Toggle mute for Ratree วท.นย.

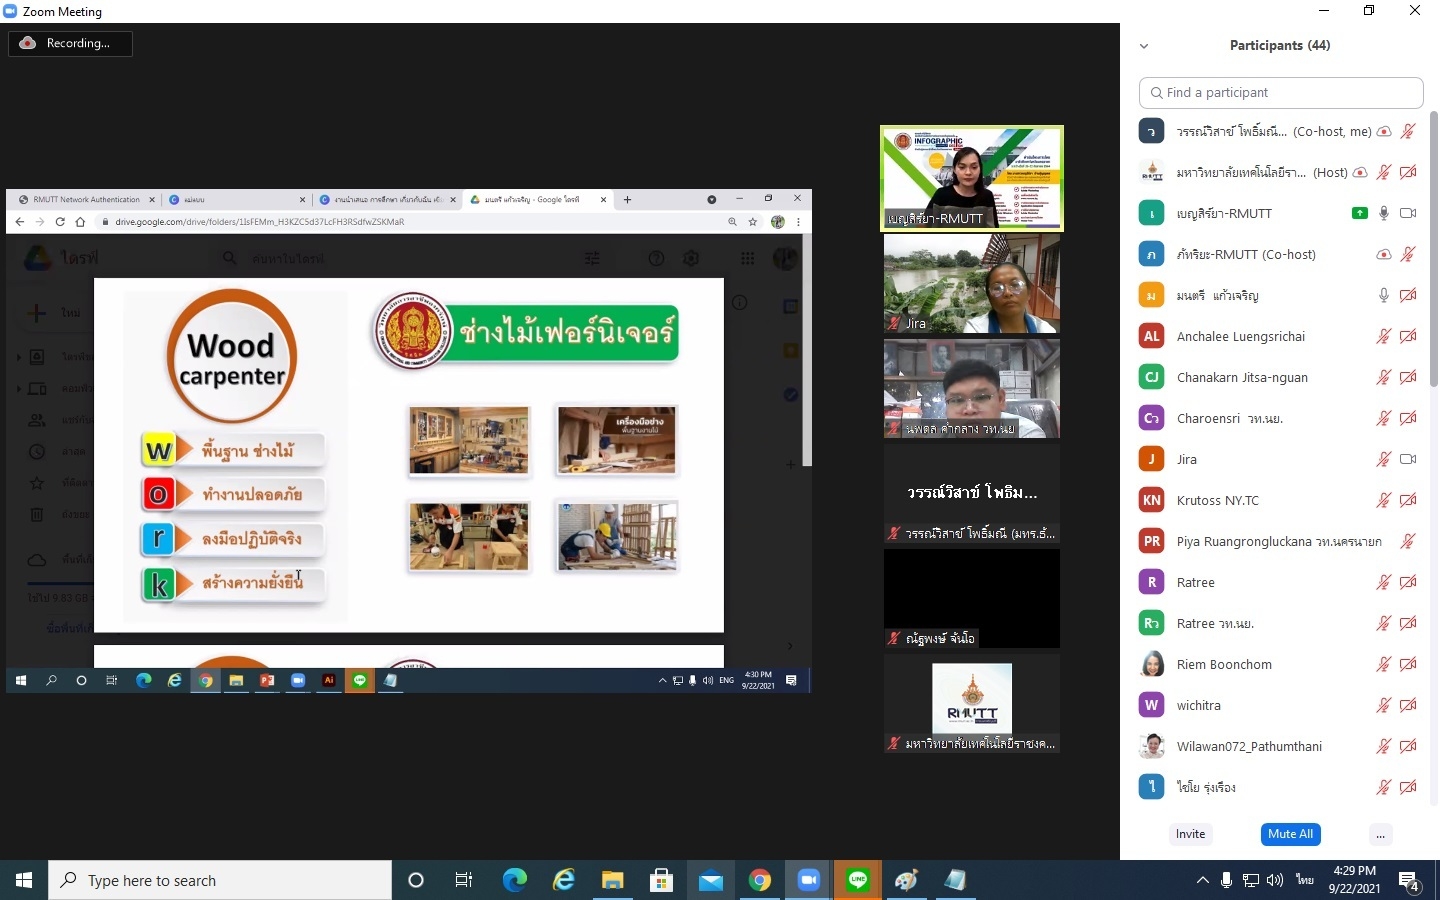[x=1384, y=623]
